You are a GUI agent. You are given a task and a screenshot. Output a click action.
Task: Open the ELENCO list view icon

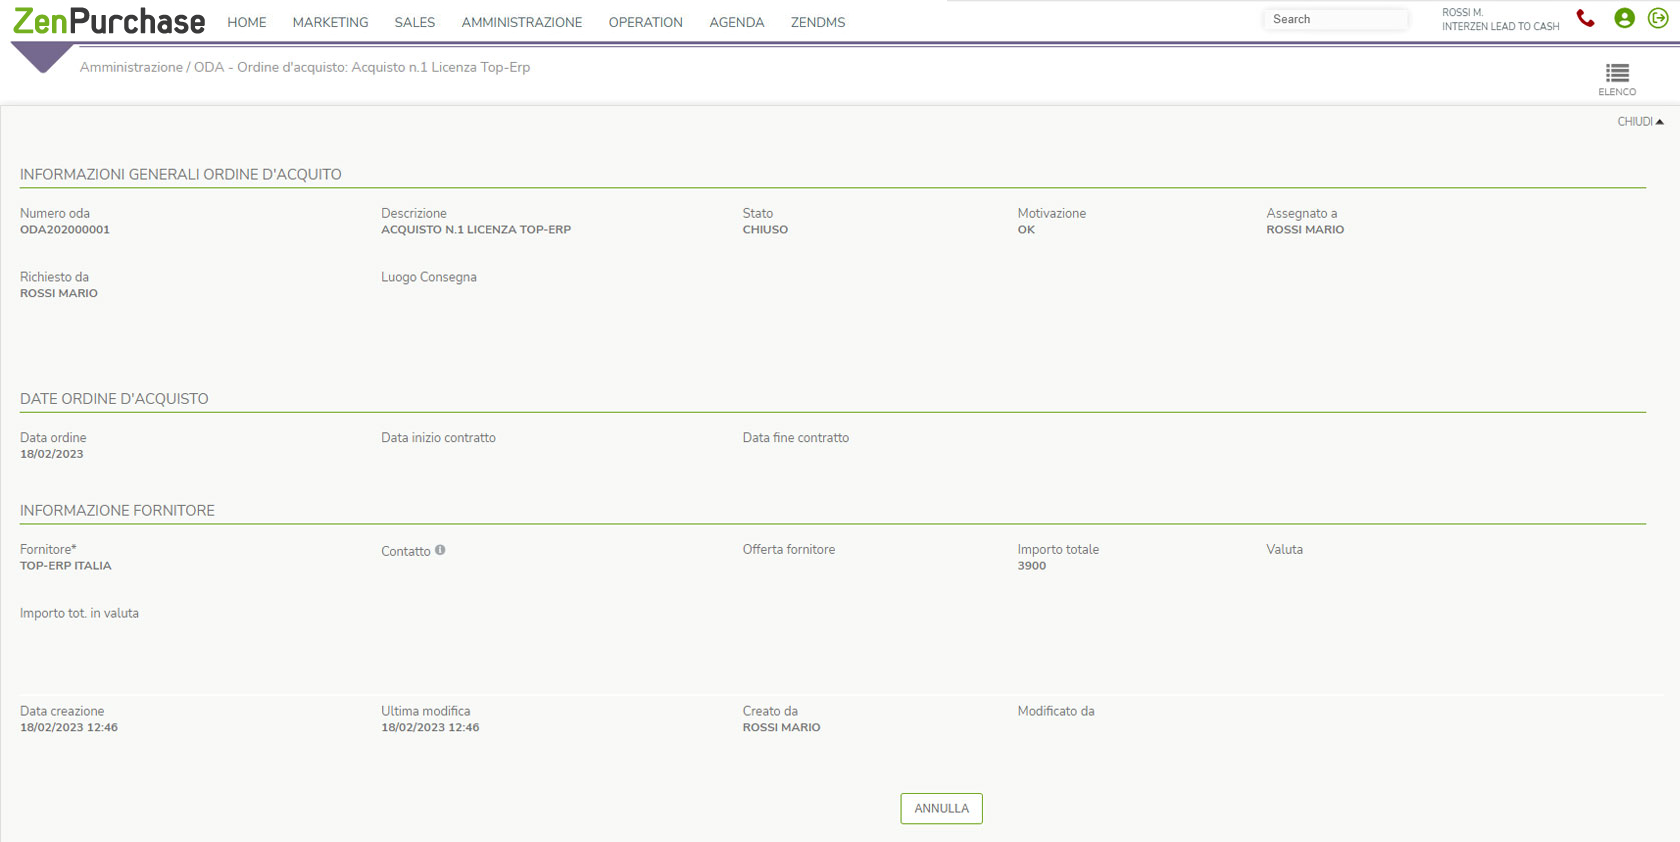tap(1617, 78)
